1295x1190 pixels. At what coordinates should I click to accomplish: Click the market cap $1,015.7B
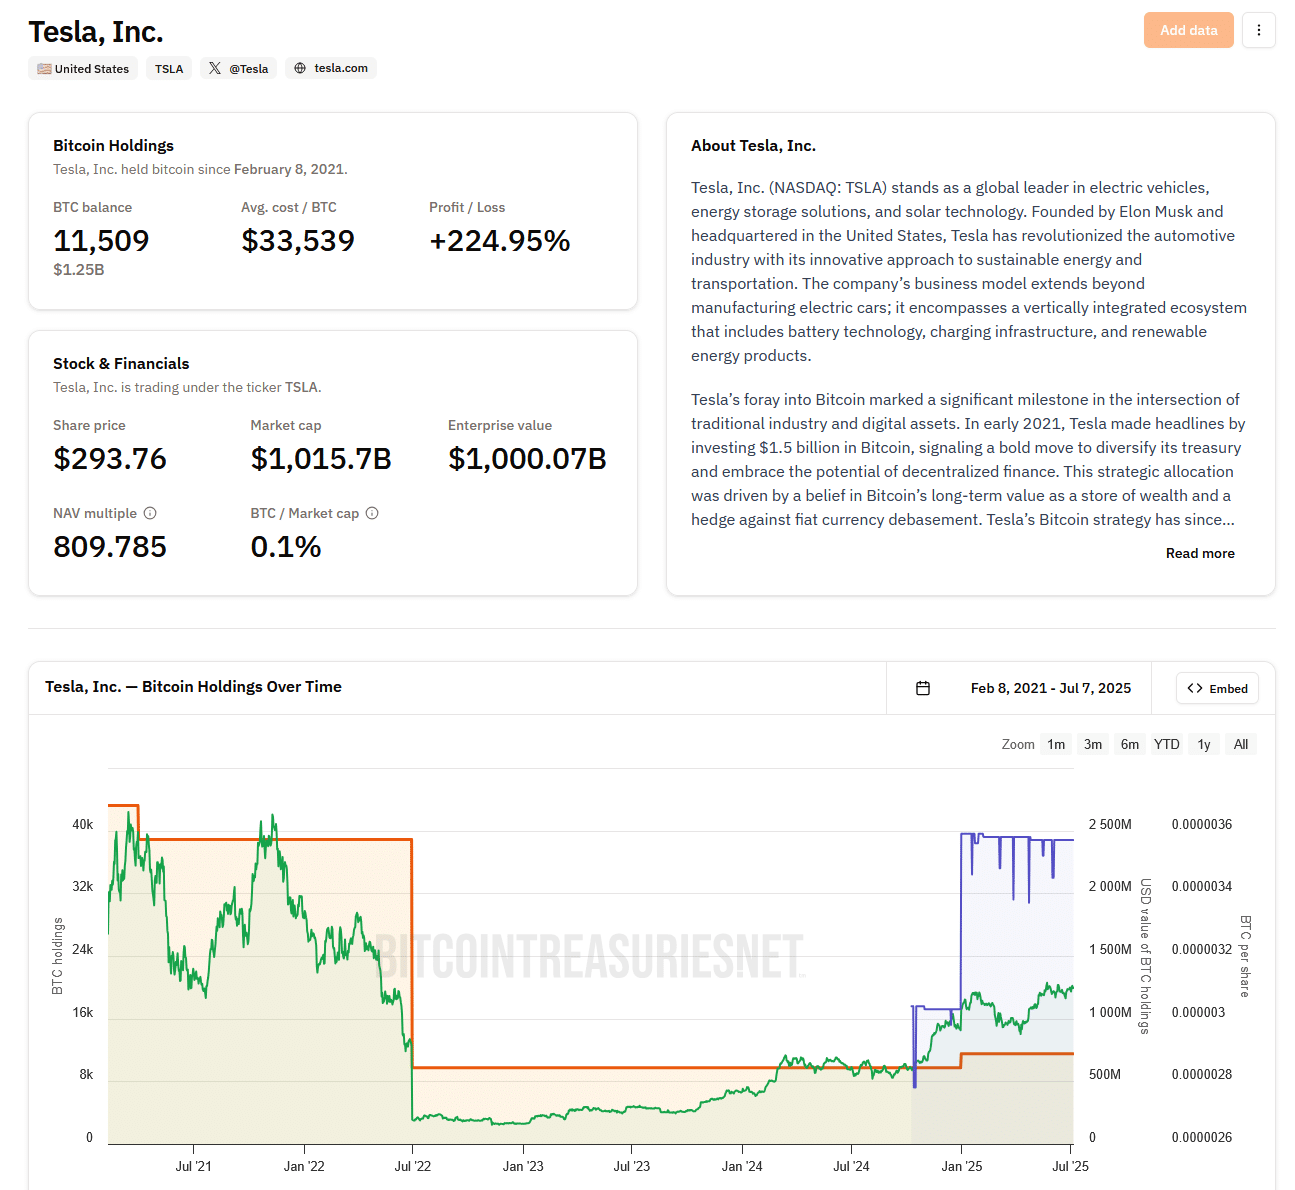(x=321, y=459)
